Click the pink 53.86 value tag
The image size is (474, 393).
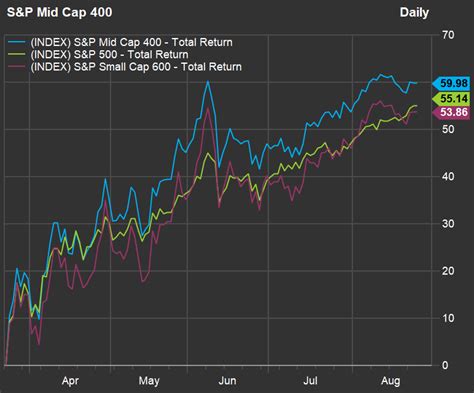click(x=451, y=112)
